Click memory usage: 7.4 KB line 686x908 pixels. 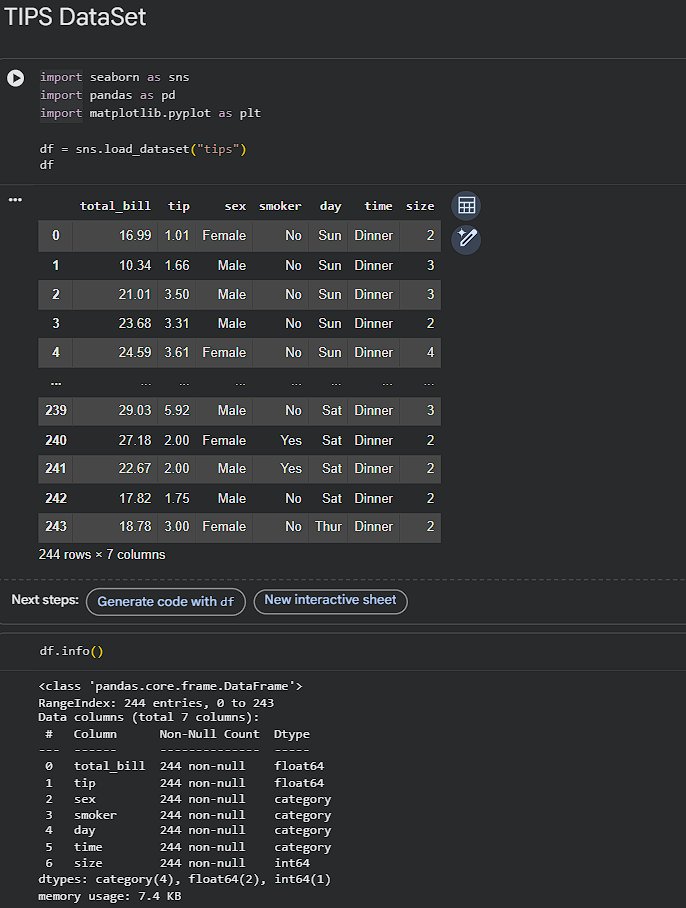pyautogui.click(x=110, y=896)
